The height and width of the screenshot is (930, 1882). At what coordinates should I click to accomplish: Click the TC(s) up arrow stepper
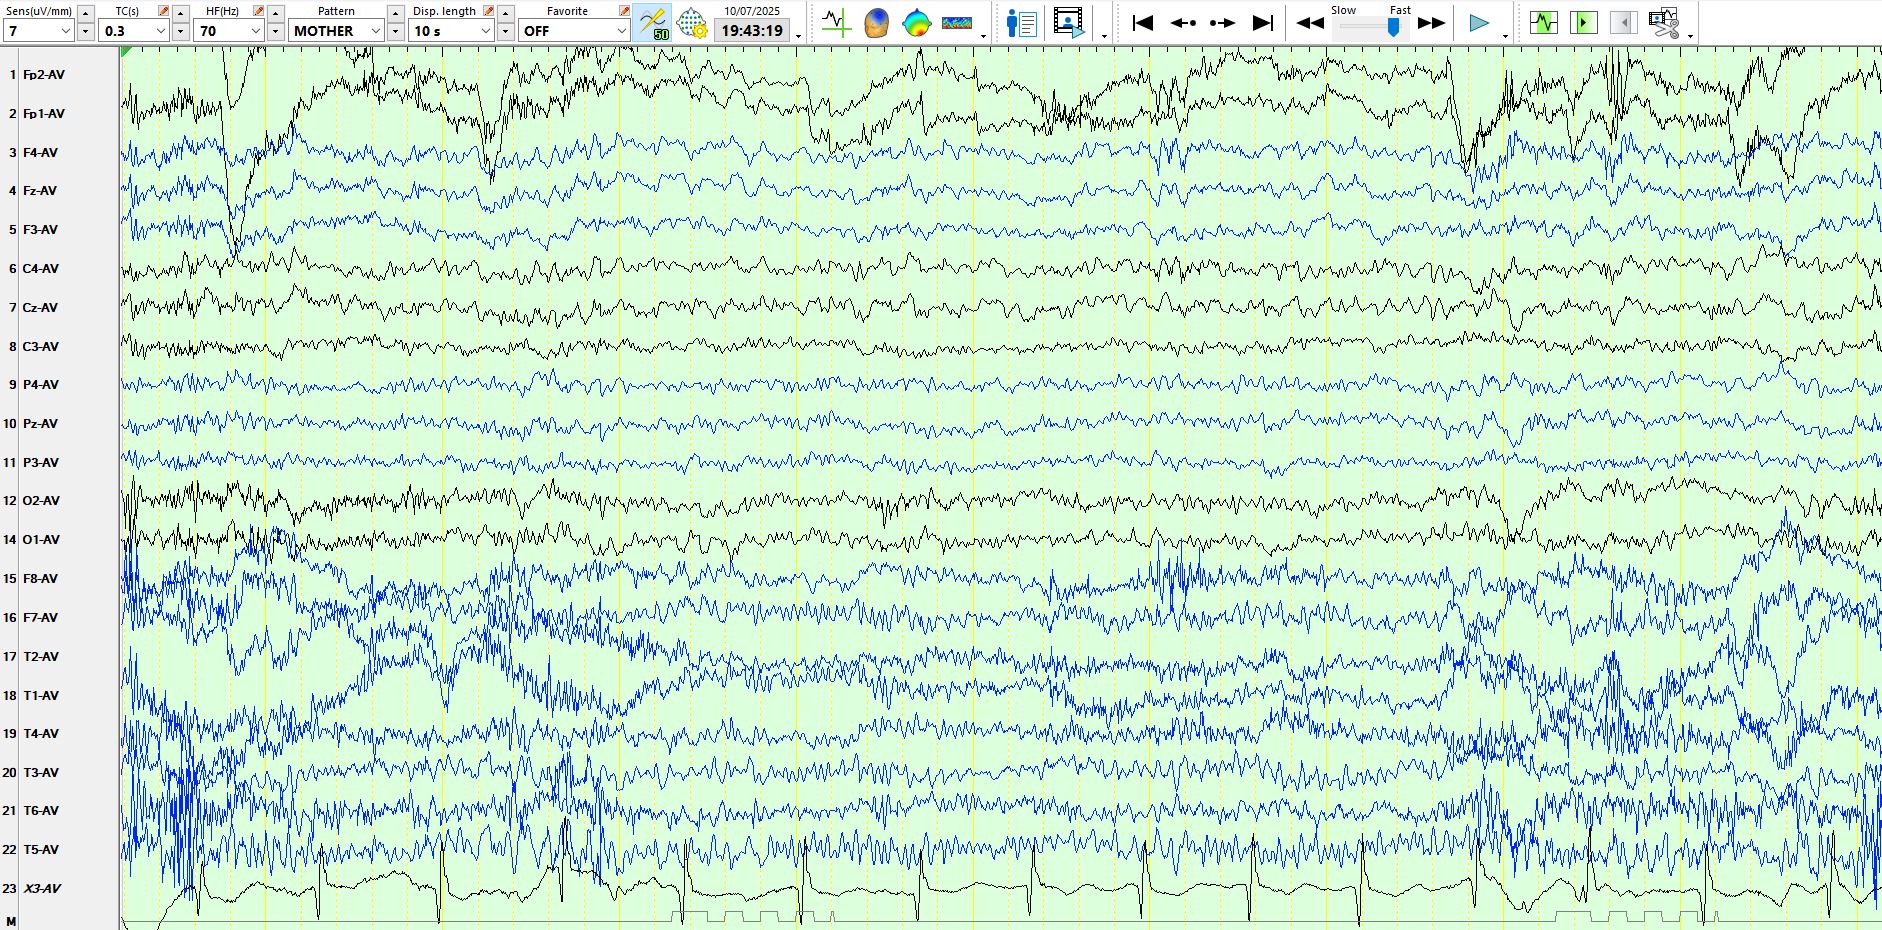181,13
